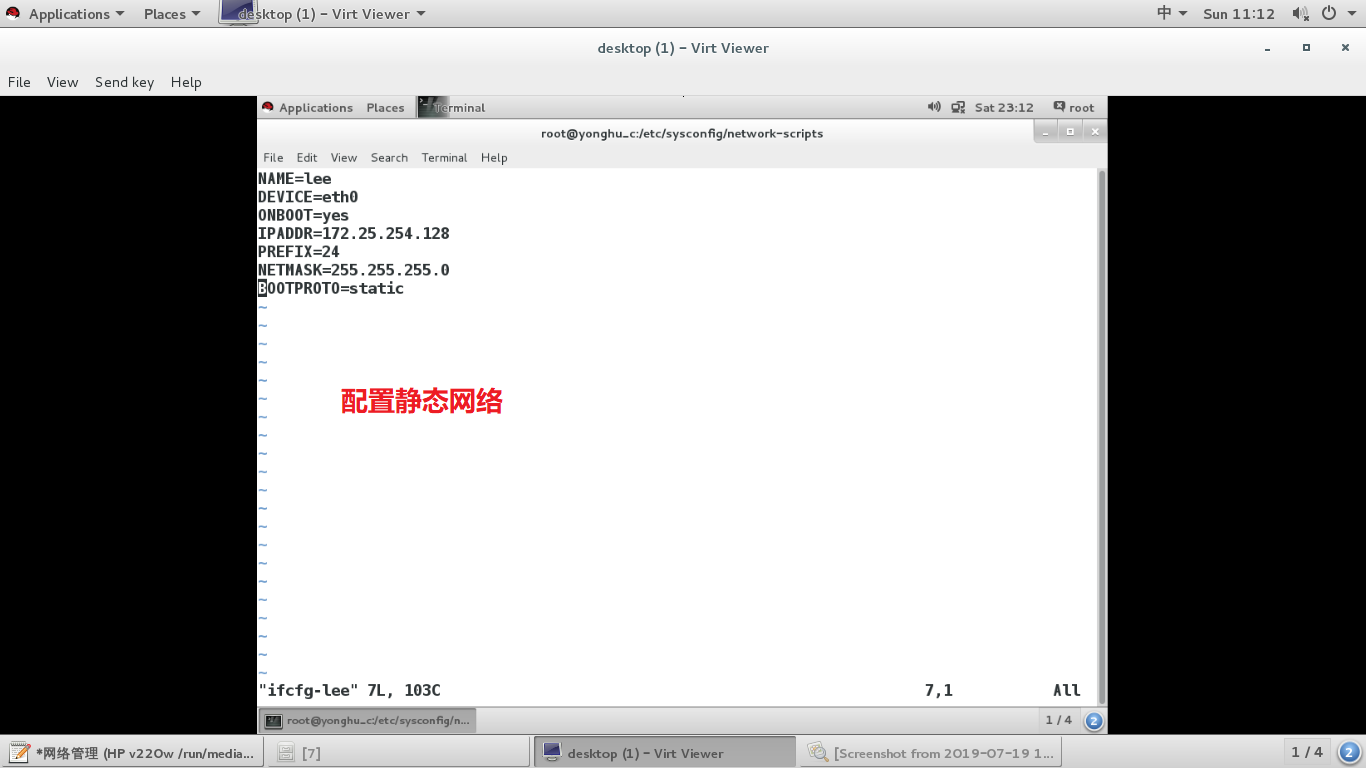Image resolution: width=1366 pixels, height=768 pixels.
Task: Click host workspace switcher 1 / 4
Action: (1307, 752)
